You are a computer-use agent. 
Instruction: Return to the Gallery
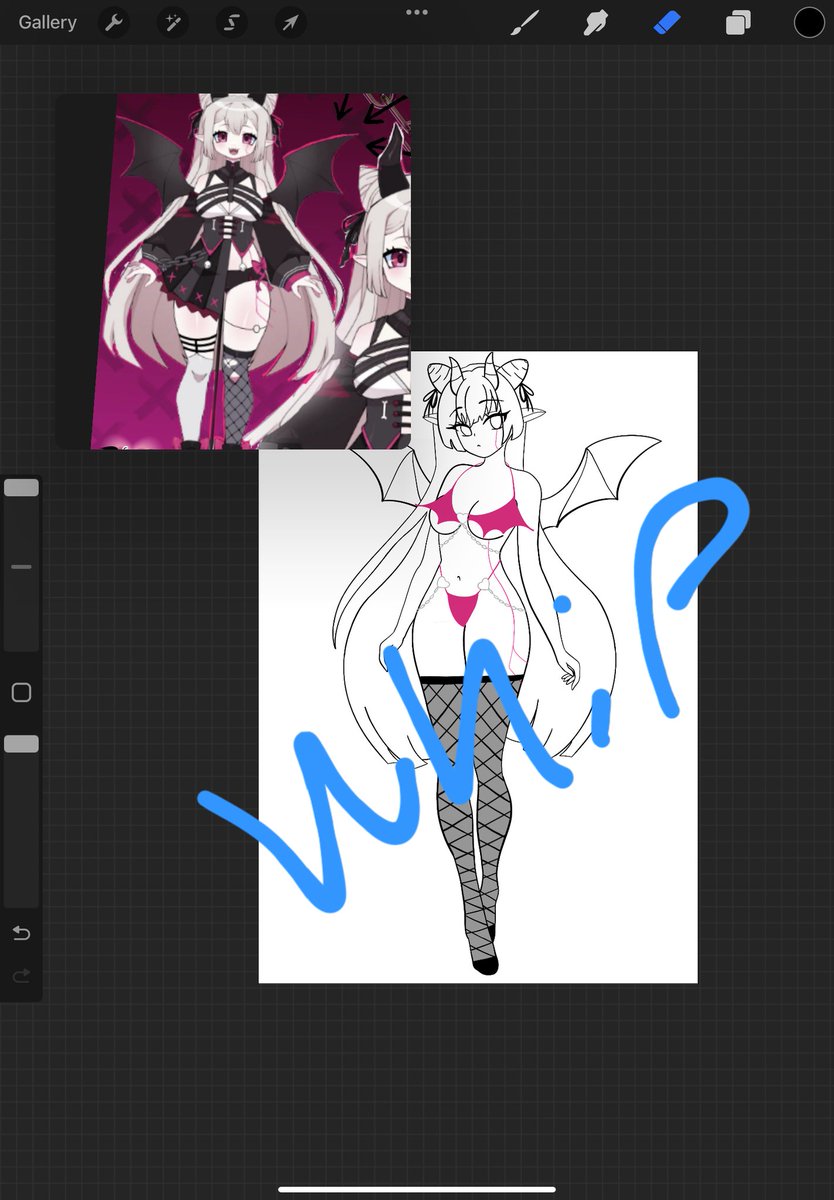click(47, 22)
